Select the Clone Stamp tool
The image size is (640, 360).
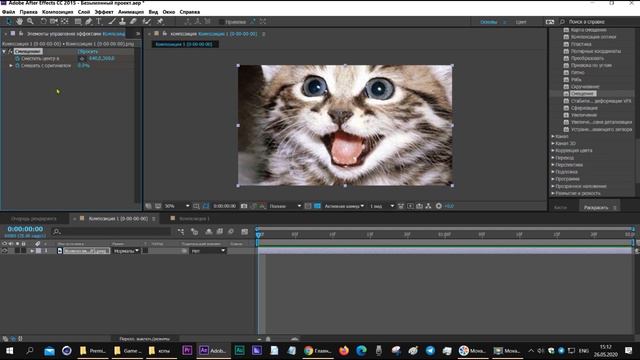[122, 22]
